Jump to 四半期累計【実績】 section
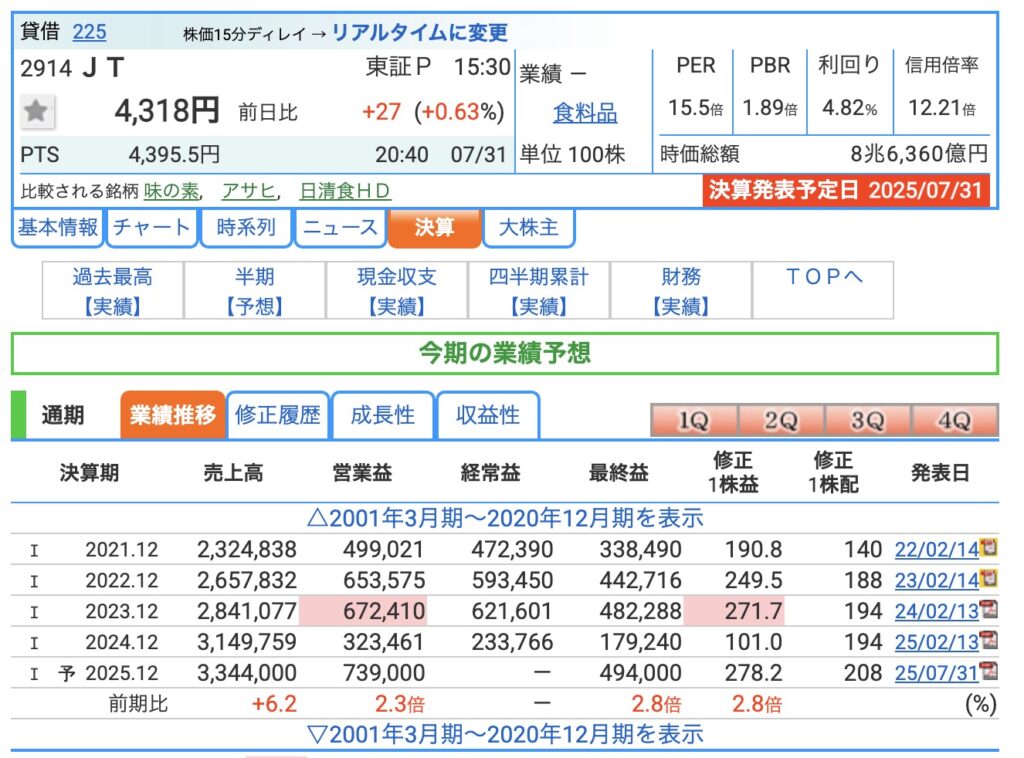Viewport: 1024px width, 758px height. tap(539, 291)
